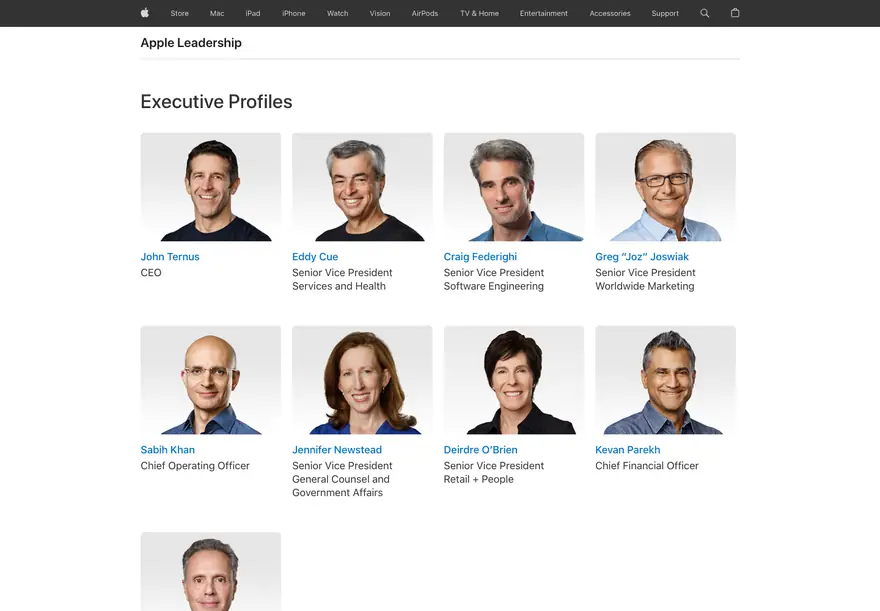
Task: Click the "Services and Health" text
Action: point(339,286)
